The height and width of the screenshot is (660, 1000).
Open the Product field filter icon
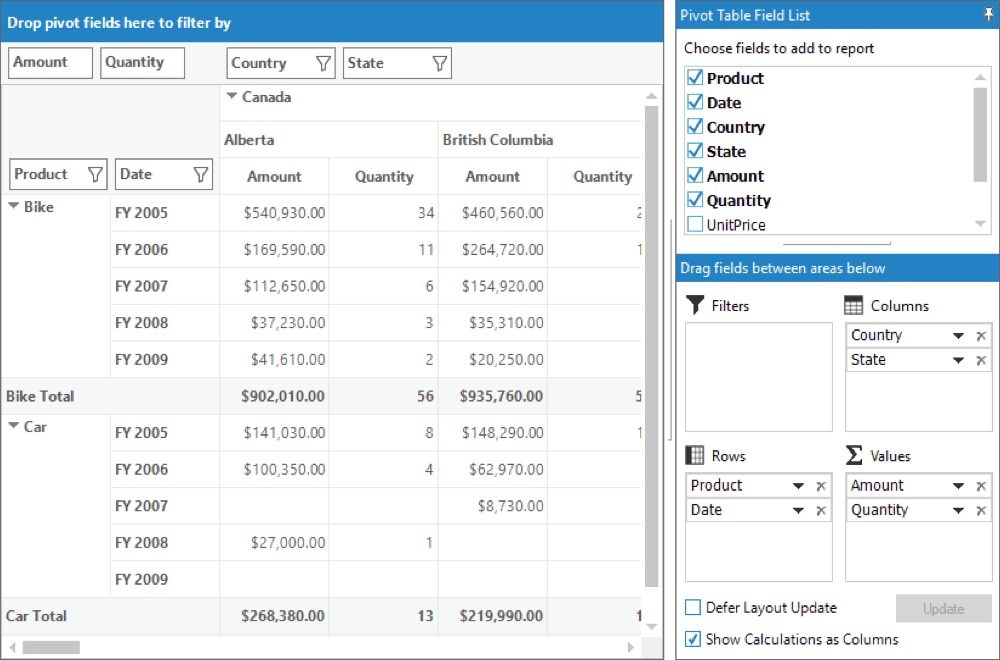95,175
